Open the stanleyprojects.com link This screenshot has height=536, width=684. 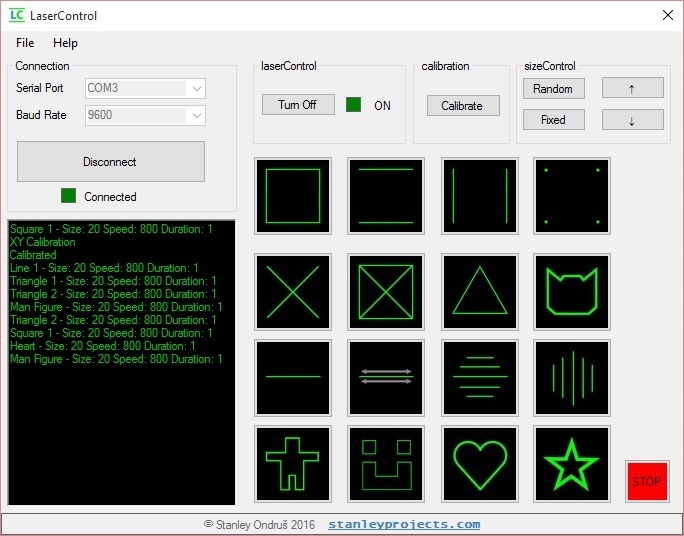404,524
